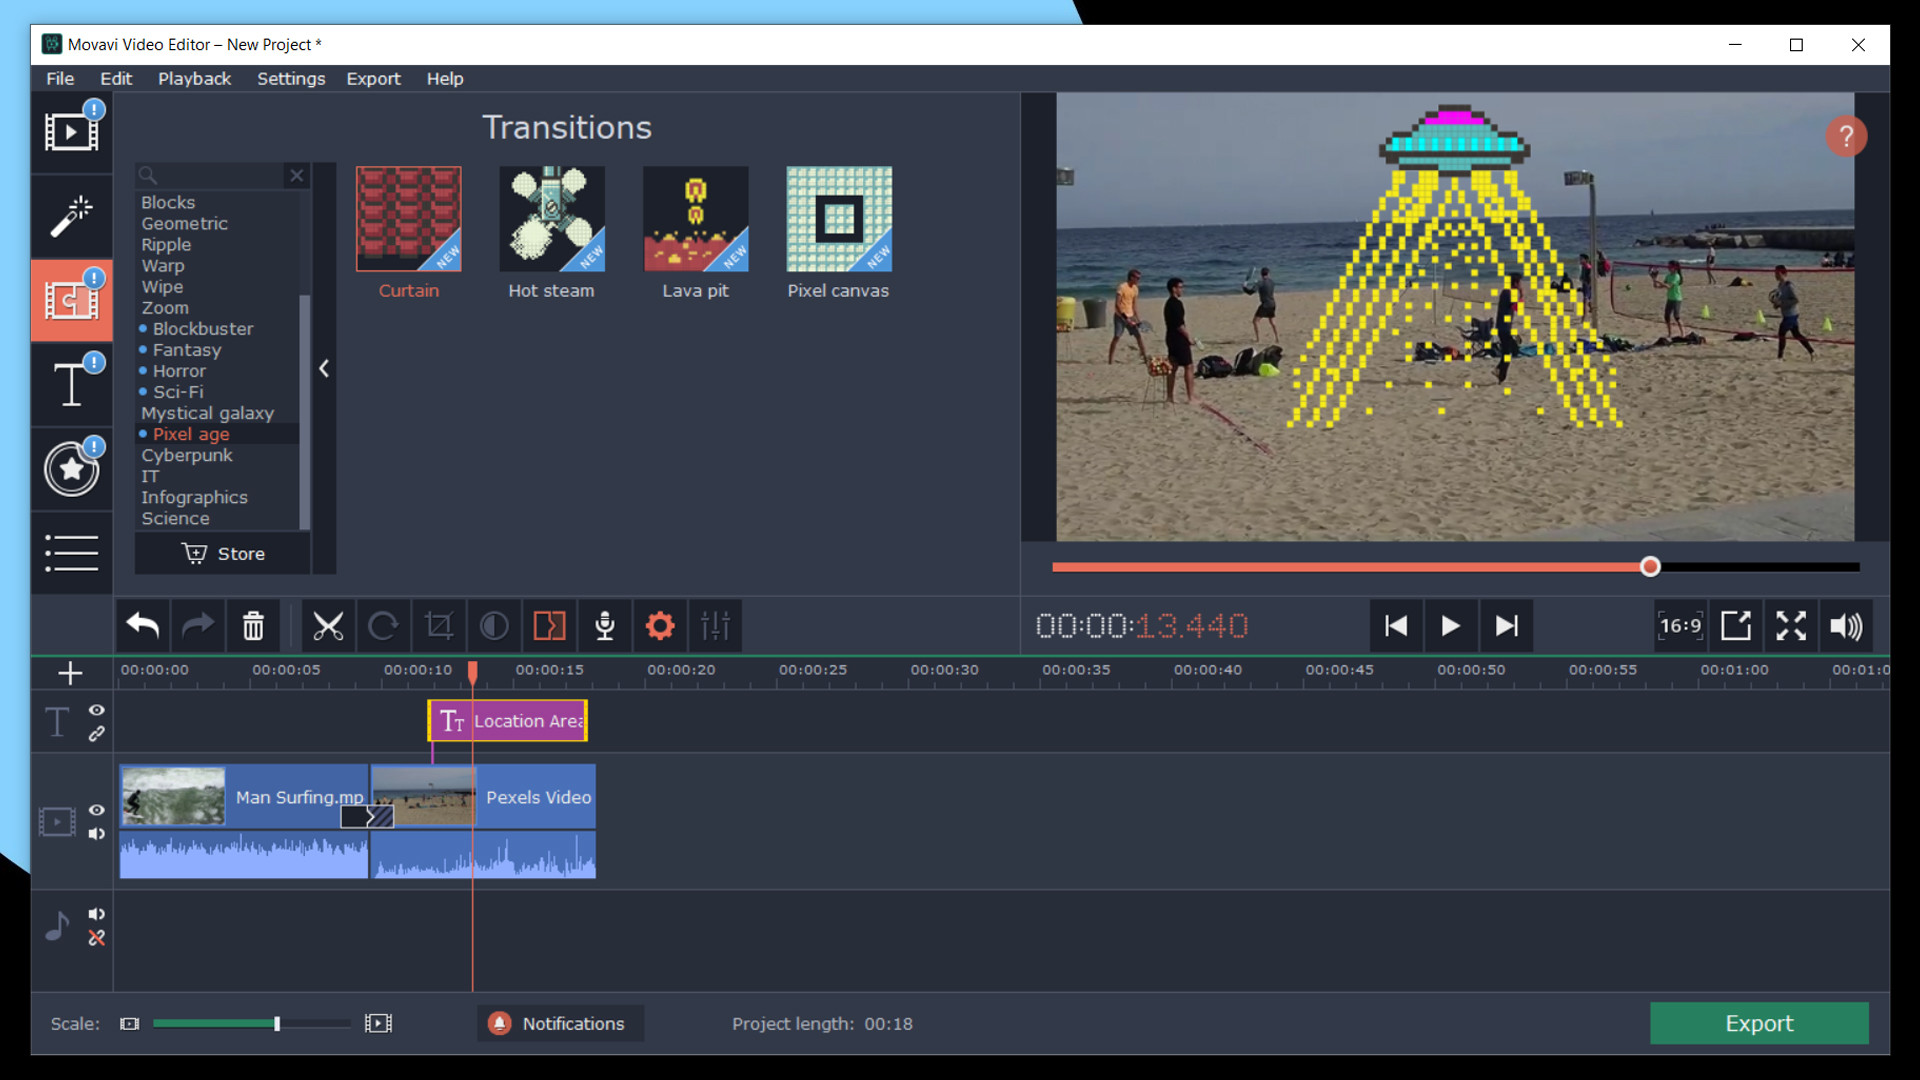The width and height of the screenshot is (1920, 1080).
Task: Click the Record Audio microphone icon
Action: tap(604, 625)
